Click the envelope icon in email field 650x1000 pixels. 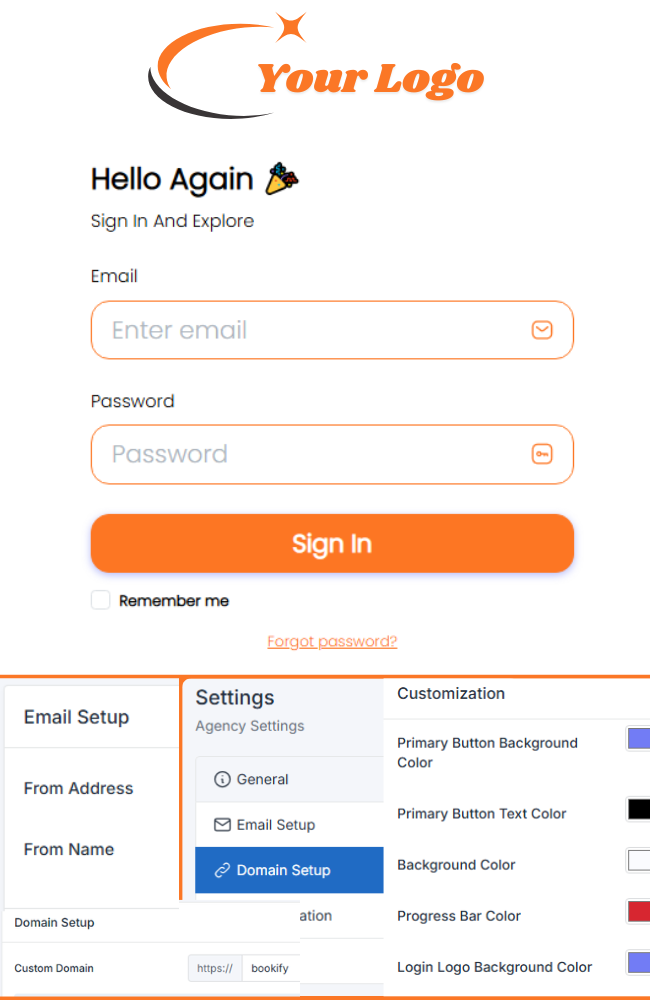(542, 330)
